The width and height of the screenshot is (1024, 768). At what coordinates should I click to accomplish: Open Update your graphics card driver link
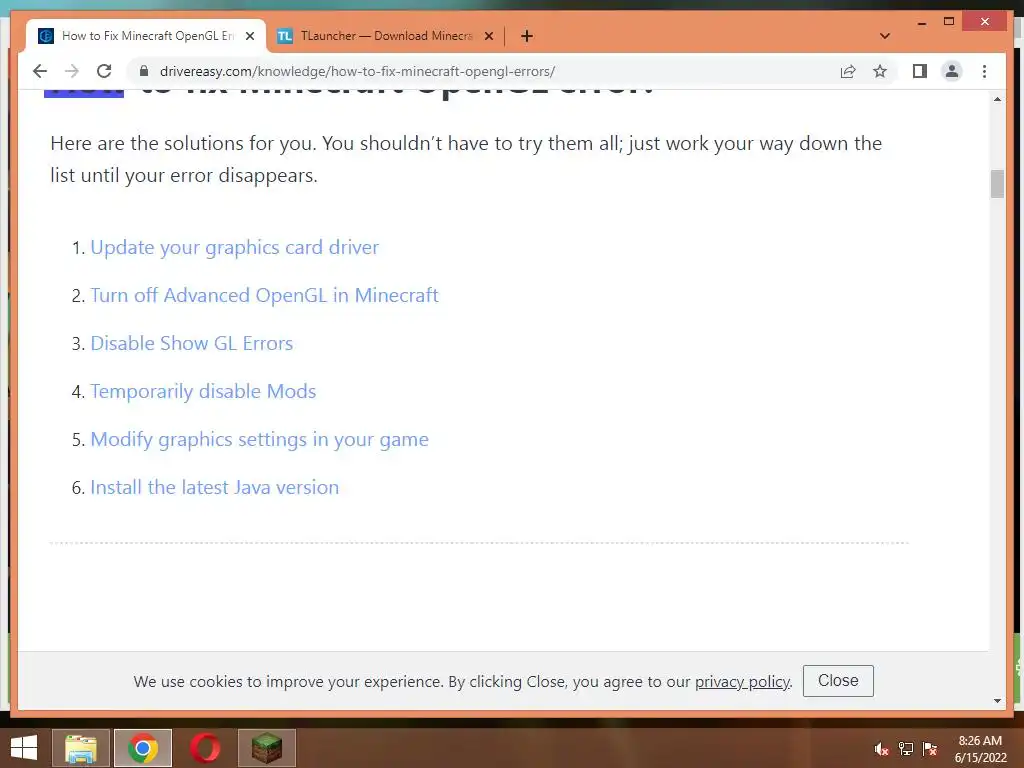234,248
